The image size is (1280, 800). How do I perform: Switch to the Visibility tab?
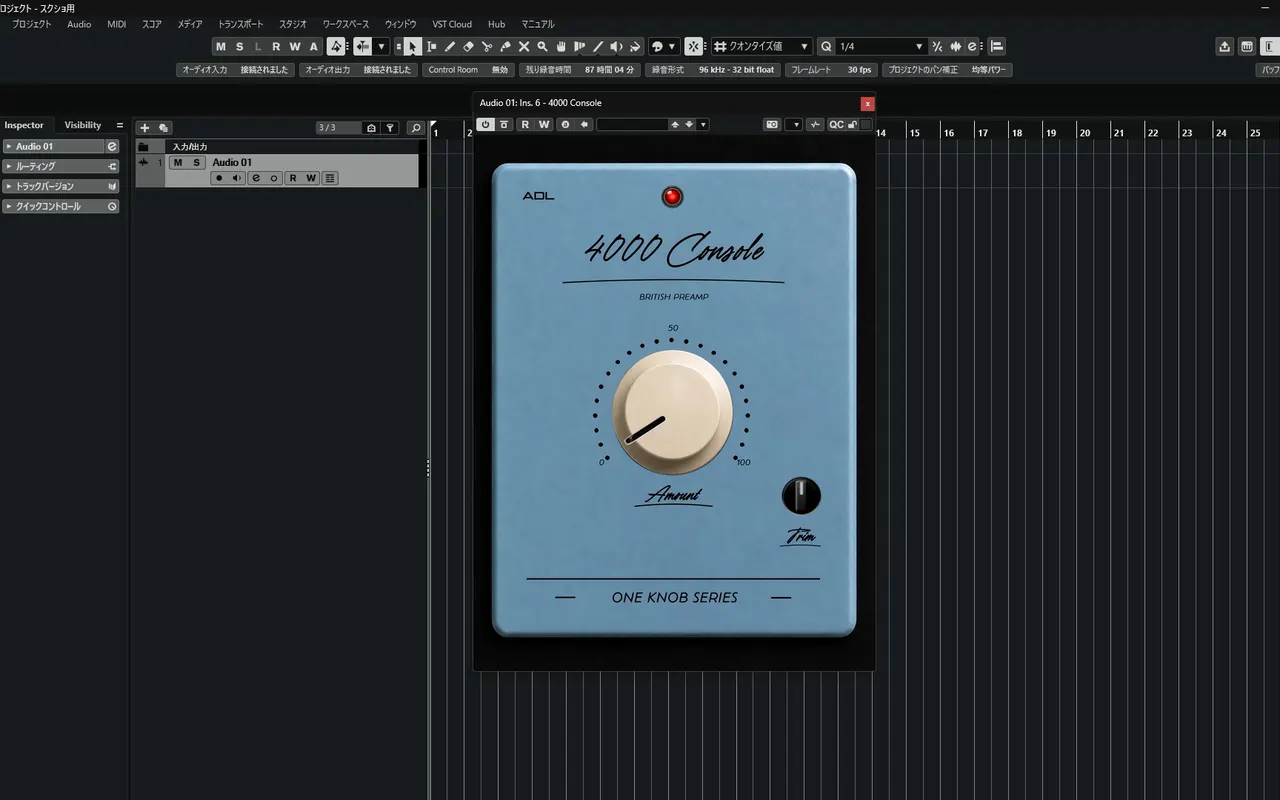coord(83,125)
